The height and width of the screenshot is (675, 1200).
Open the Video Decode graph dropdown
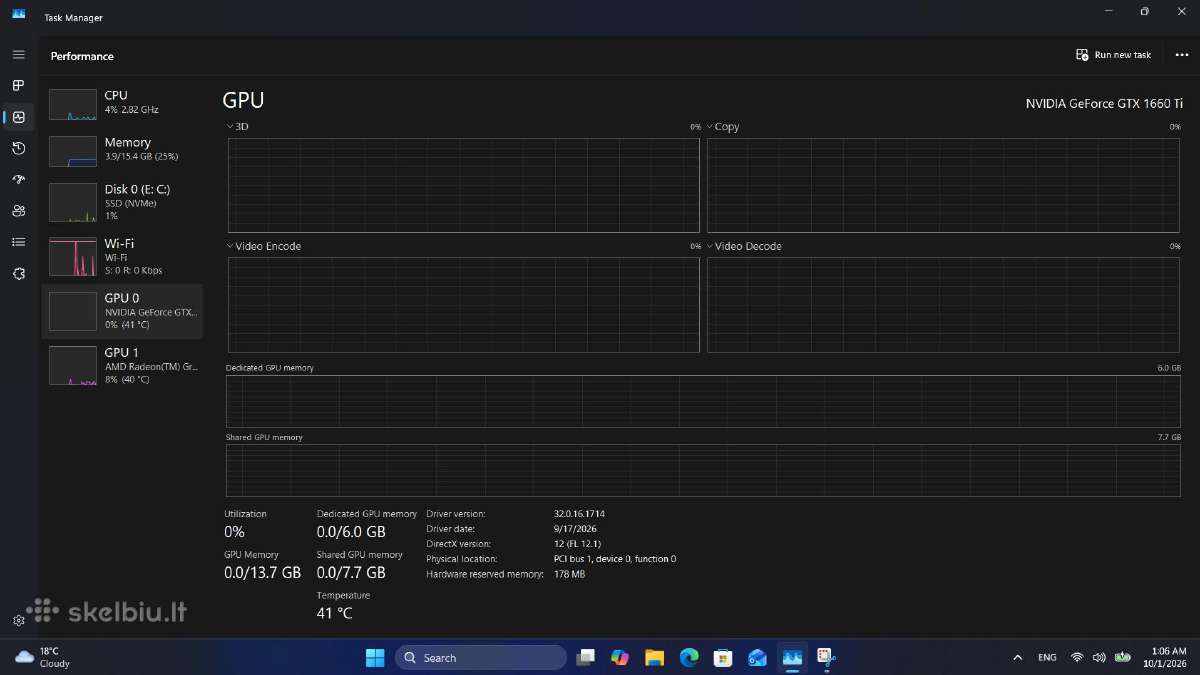coord(744,246)
